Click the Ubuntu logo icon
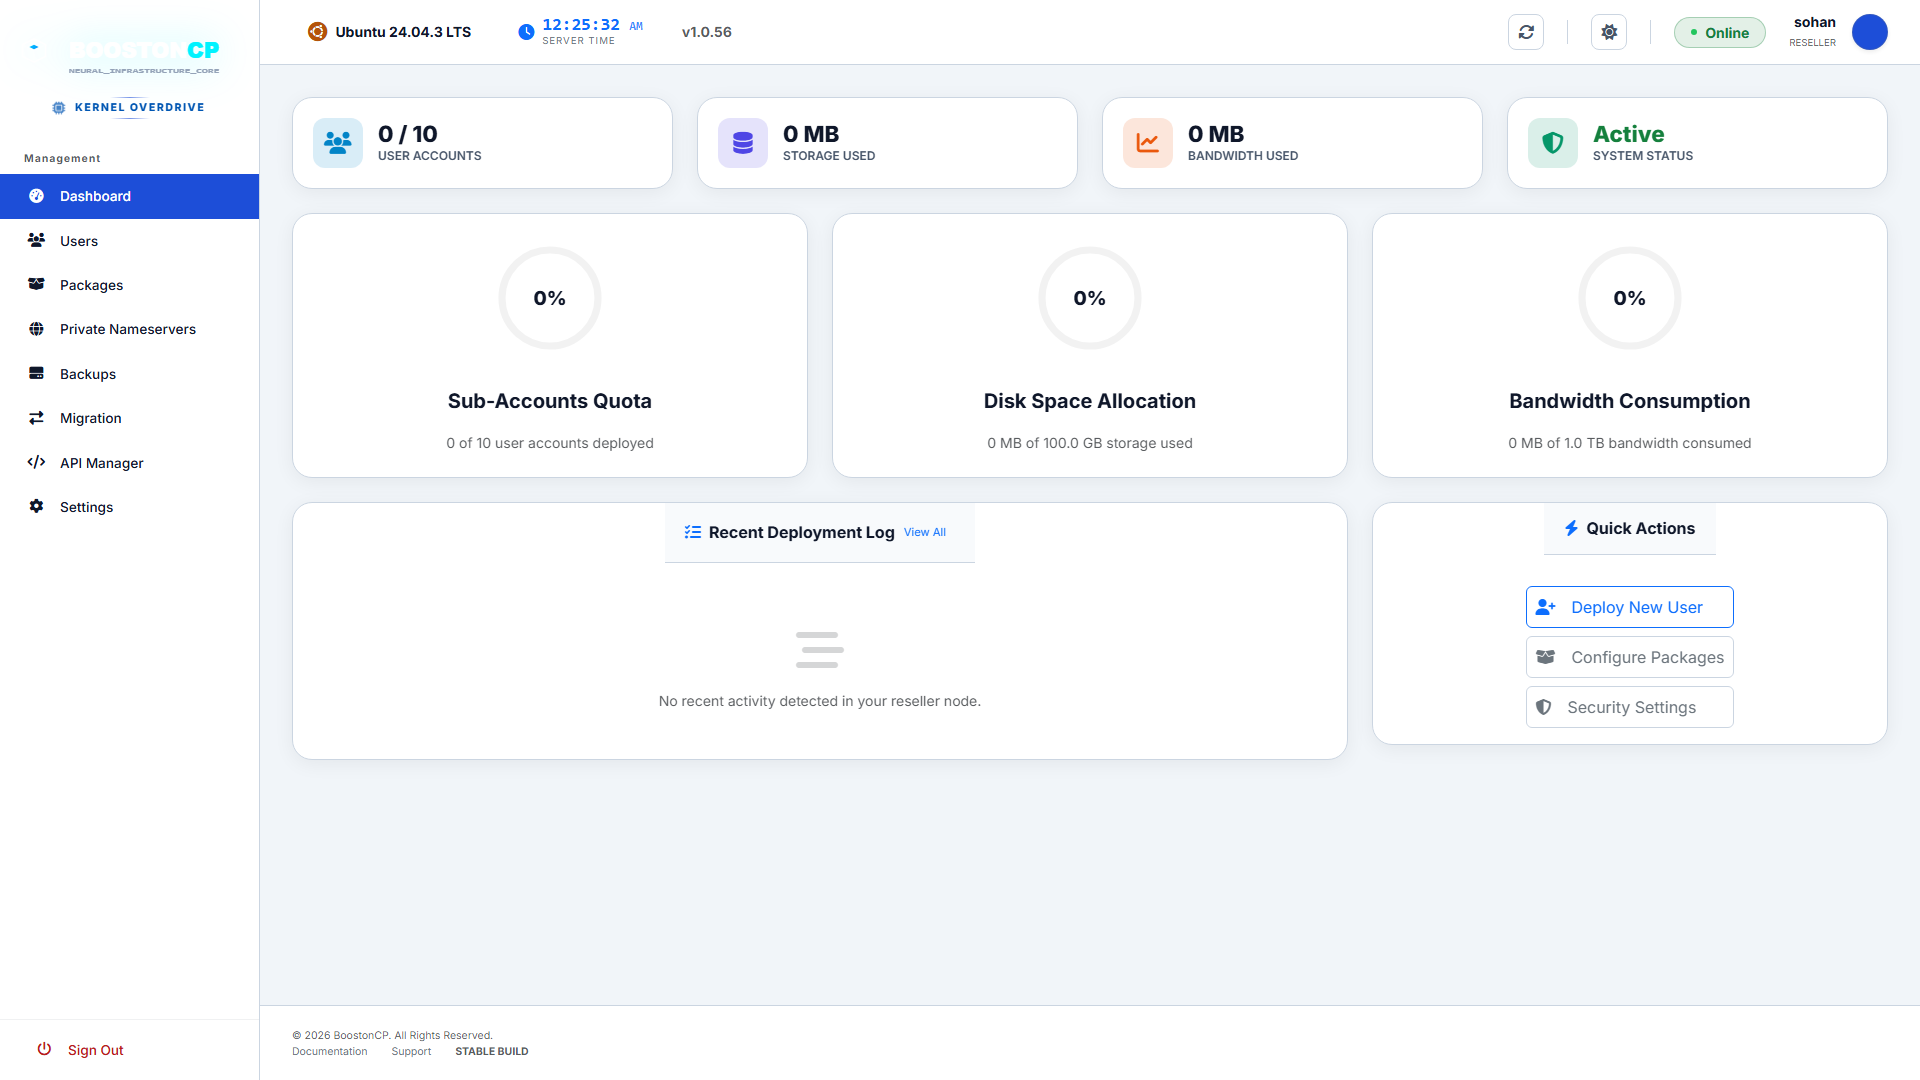Viewport: 1920px width, 1080px height. point(317,31)
